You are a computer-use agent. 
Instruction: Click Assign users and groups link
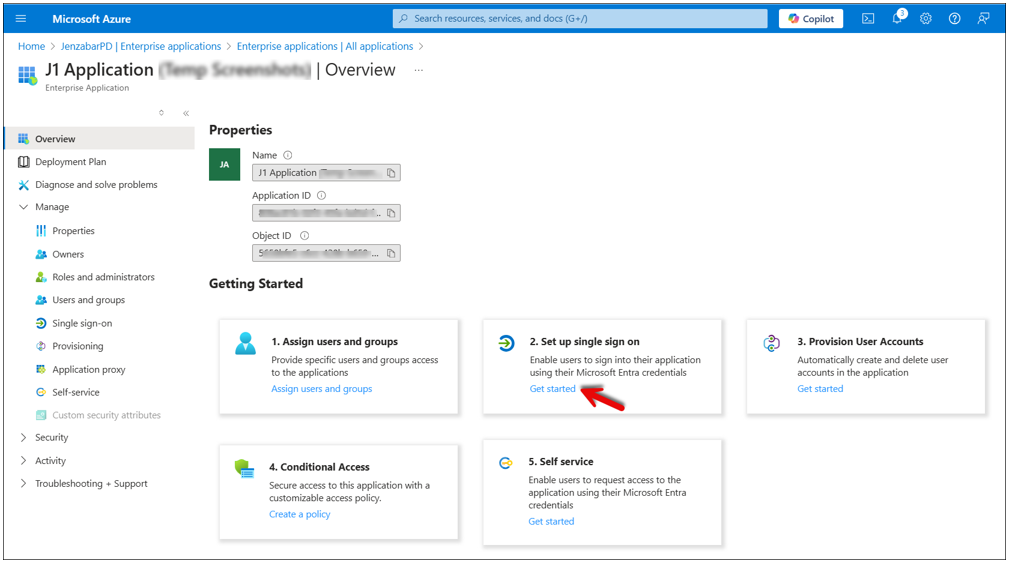click(x=321, y=389)
